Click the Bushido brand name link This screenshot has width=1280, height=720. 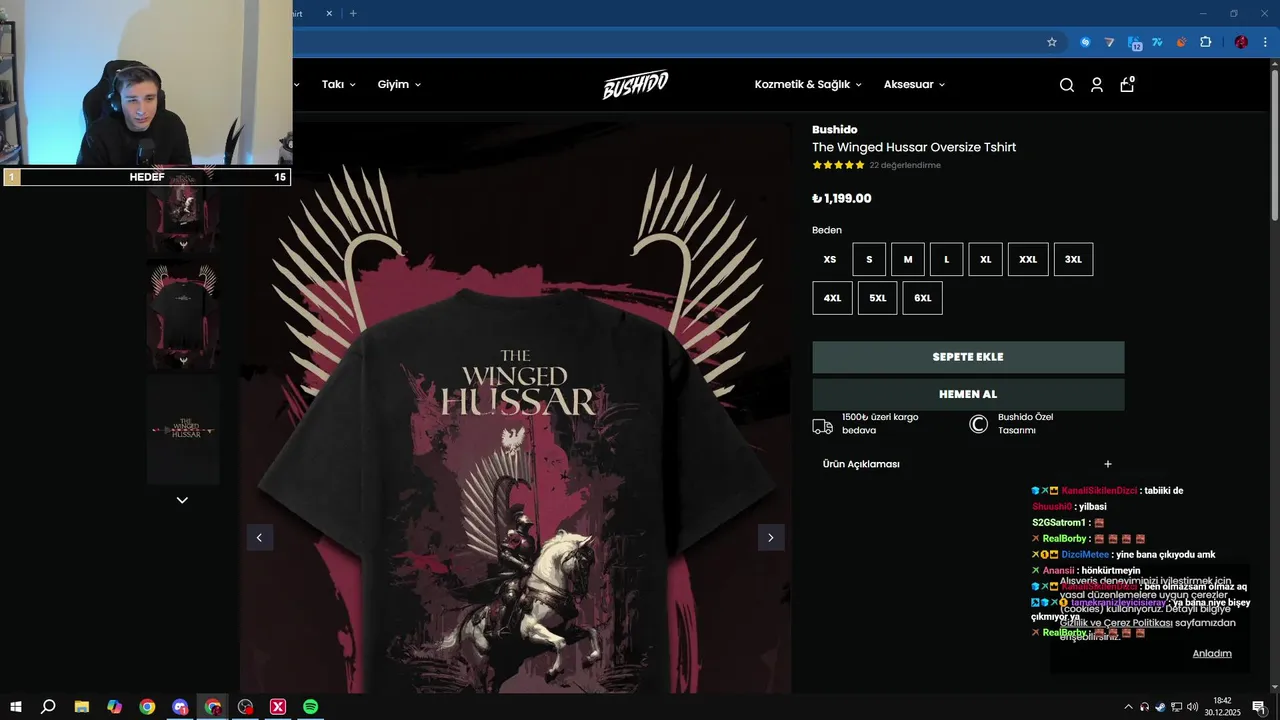(834, 129)
